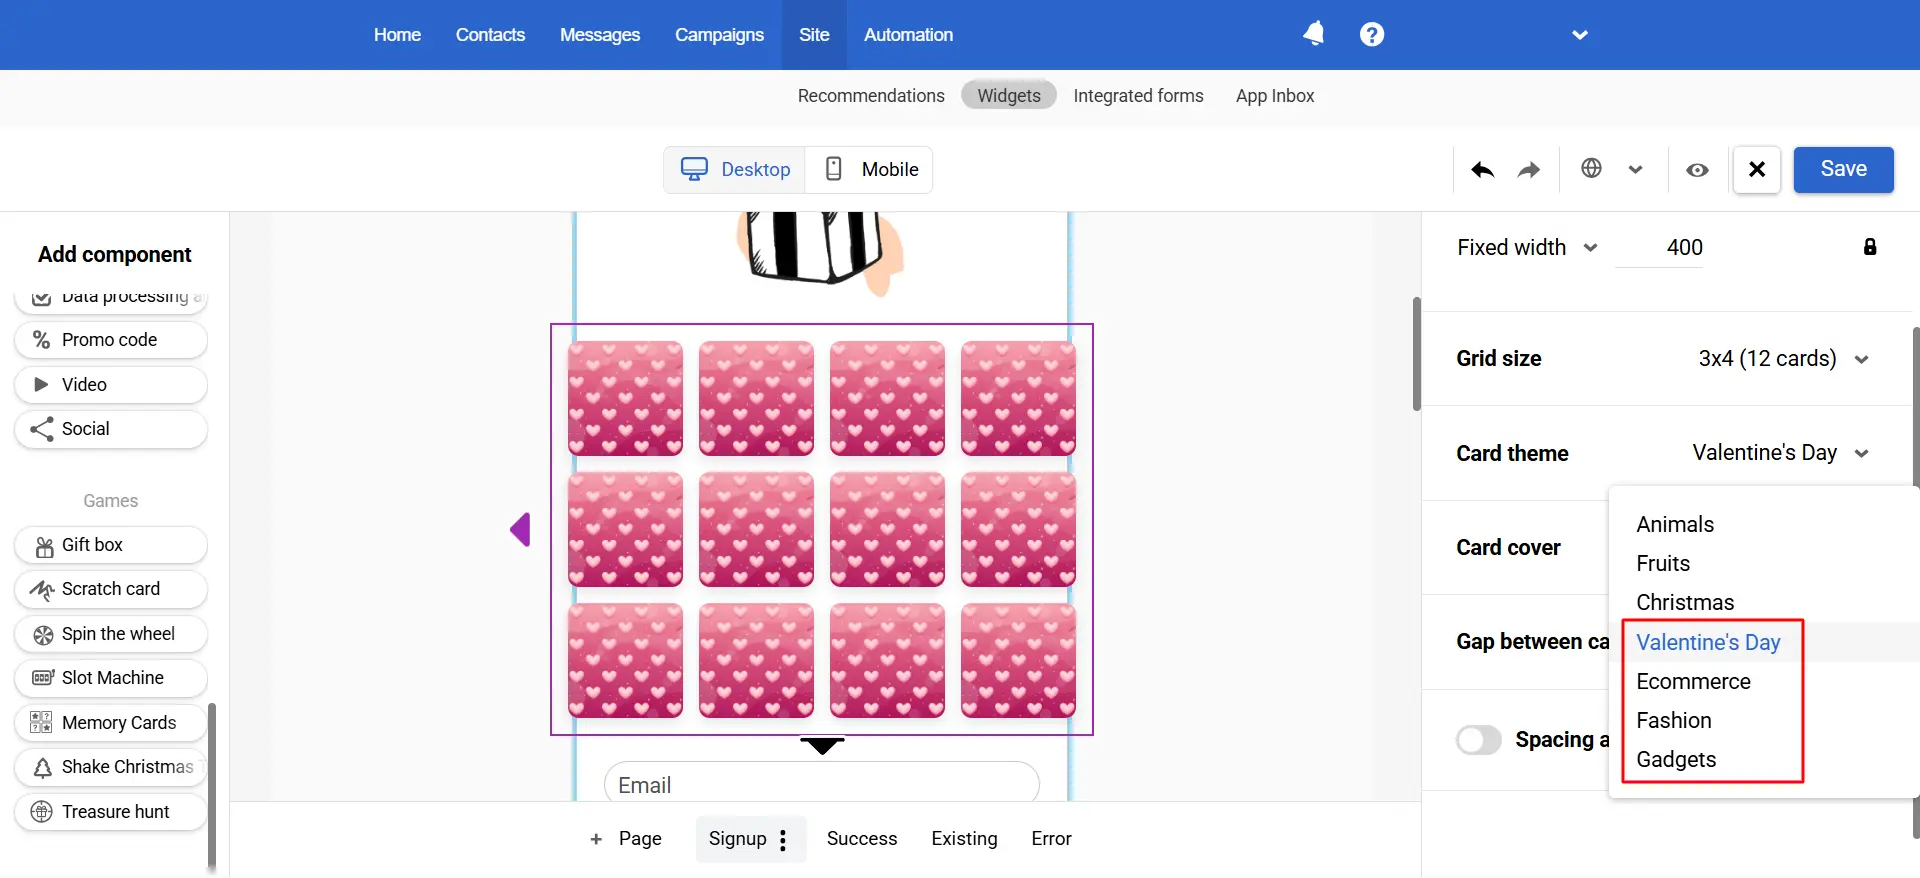The height and width of the screenshot is (878, 1920).
Task: Open the Integrated forms tab
Action: point(1138,96)
